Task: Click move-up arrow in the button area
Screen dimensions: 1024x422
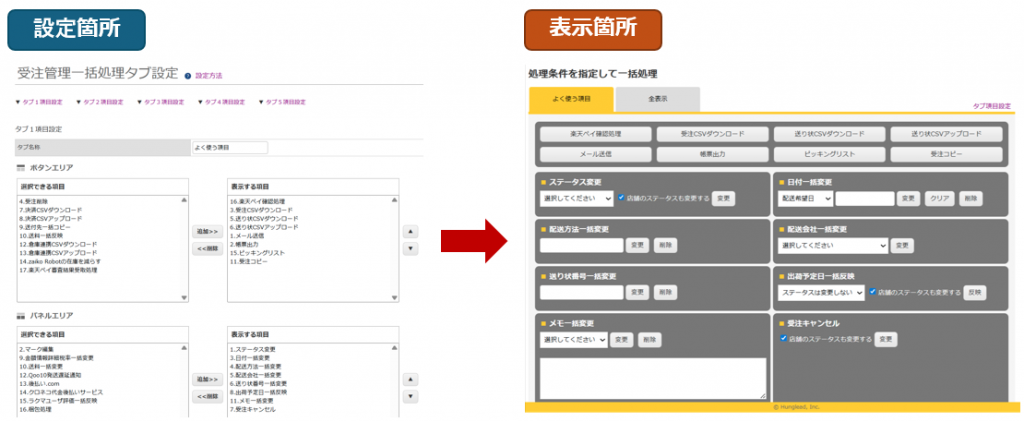Action: pos(408,230)
